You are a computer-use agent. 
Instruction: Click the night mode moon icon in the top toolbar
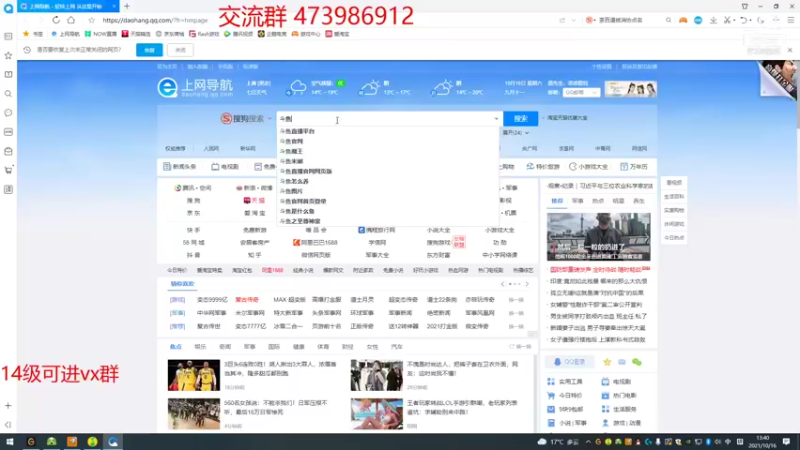(760, 20)
